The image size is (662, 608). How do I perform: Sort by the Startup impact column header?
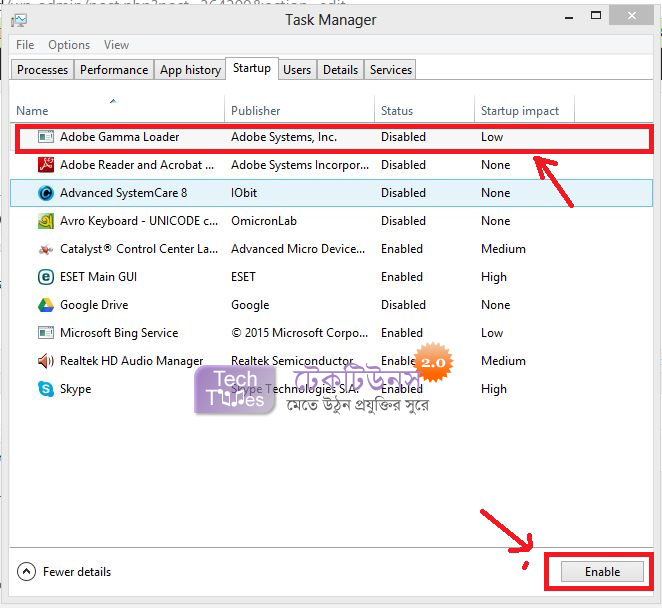[524, 111]
